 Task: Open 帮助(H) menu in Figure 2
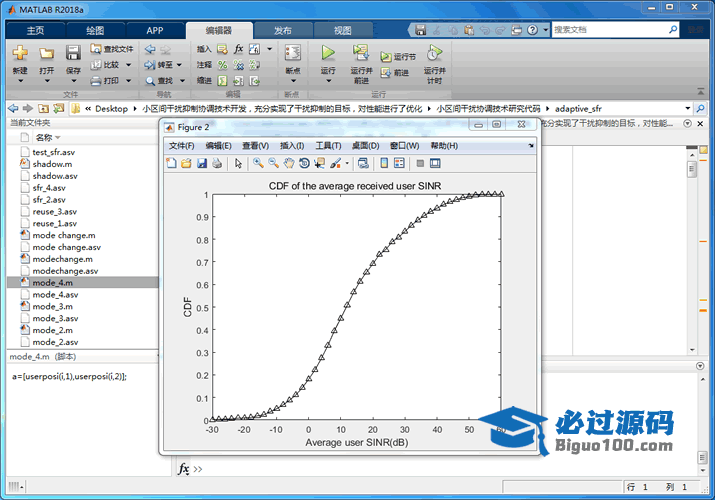click(444, 145)
